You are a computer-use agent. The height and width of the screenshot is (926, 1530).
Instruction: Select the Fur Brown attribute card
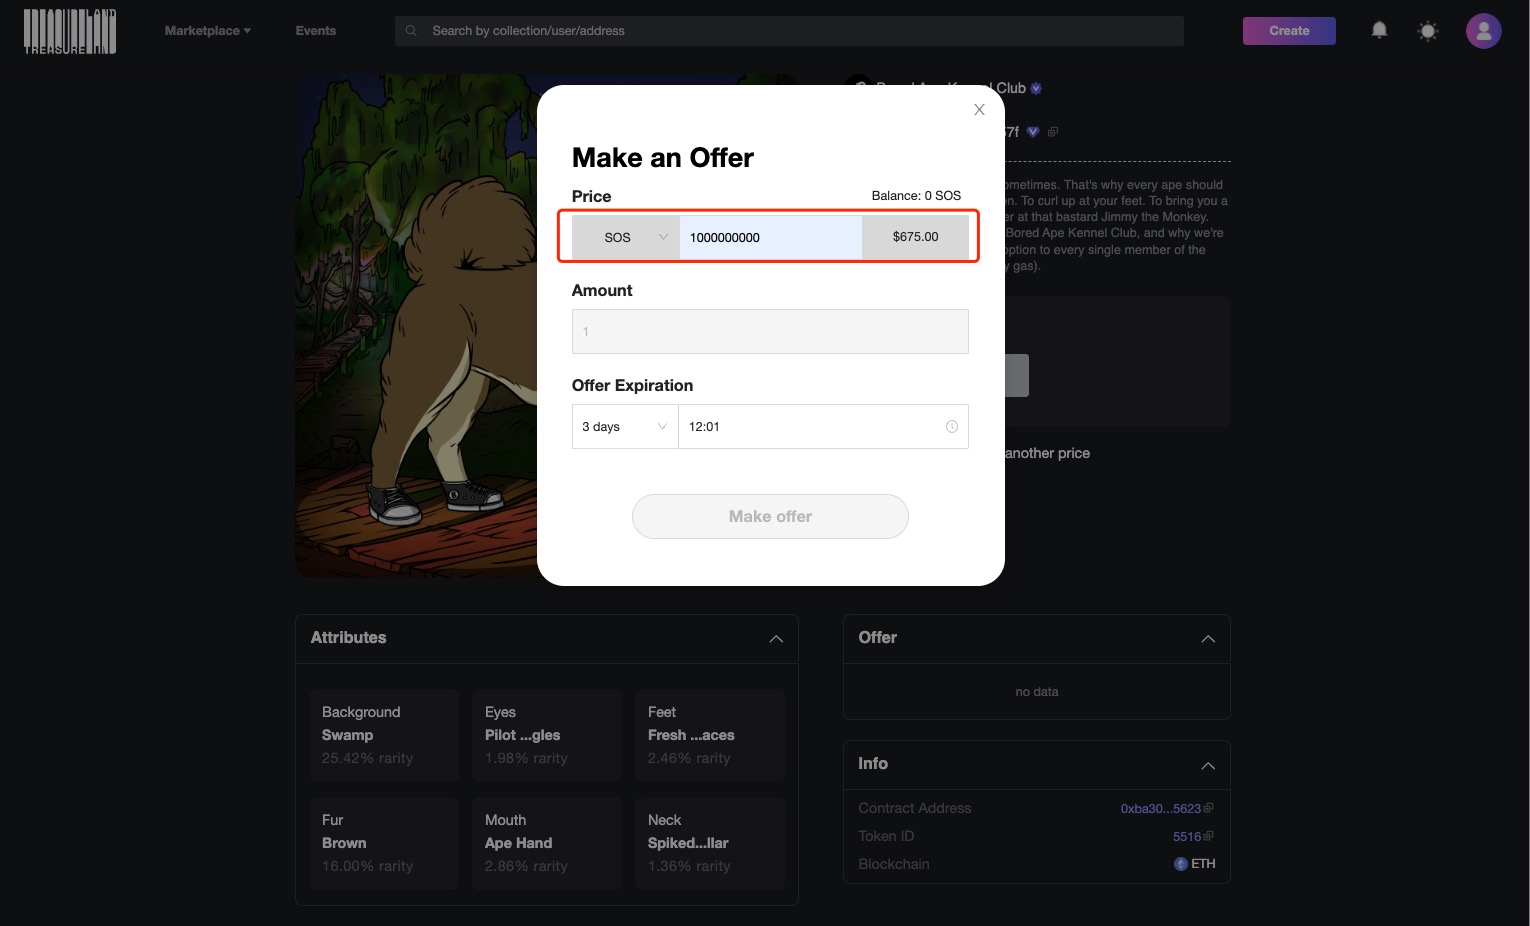click(384, 843)
